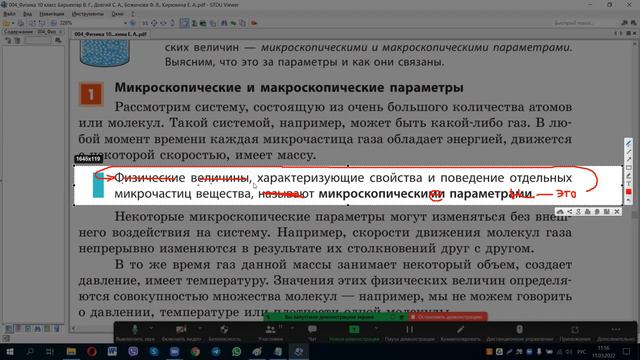Open the Вид menu

(27, 14)
